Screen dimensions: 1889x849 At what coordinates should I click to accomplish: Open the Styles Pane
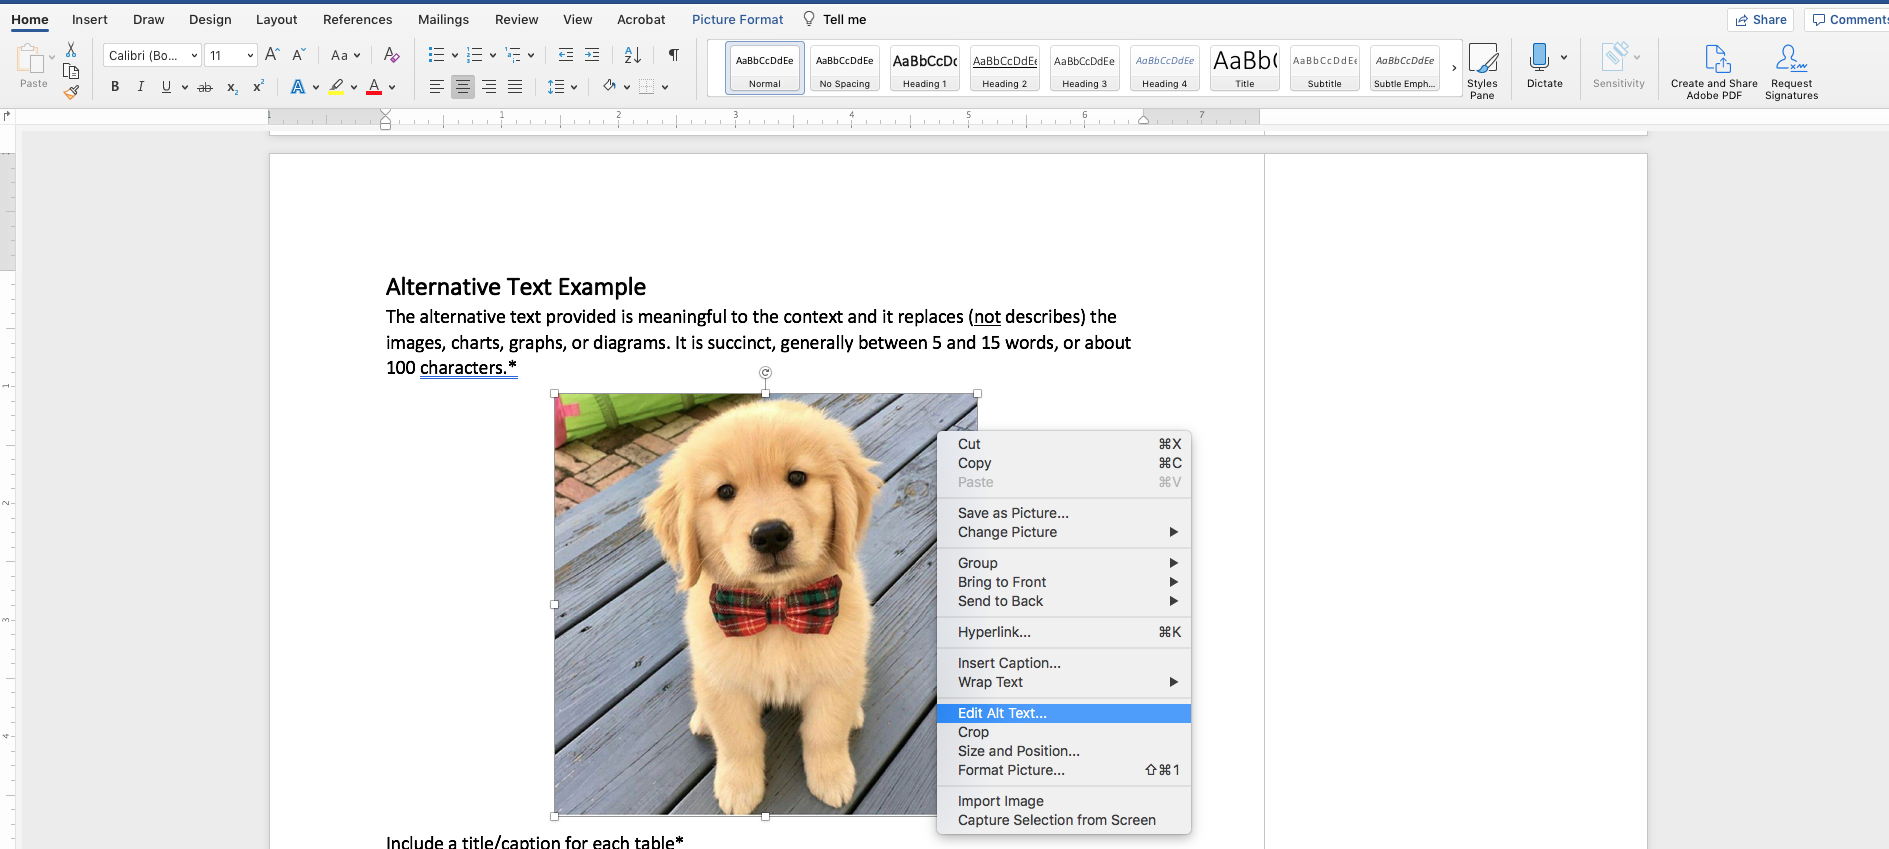[x=1482, y=71]
